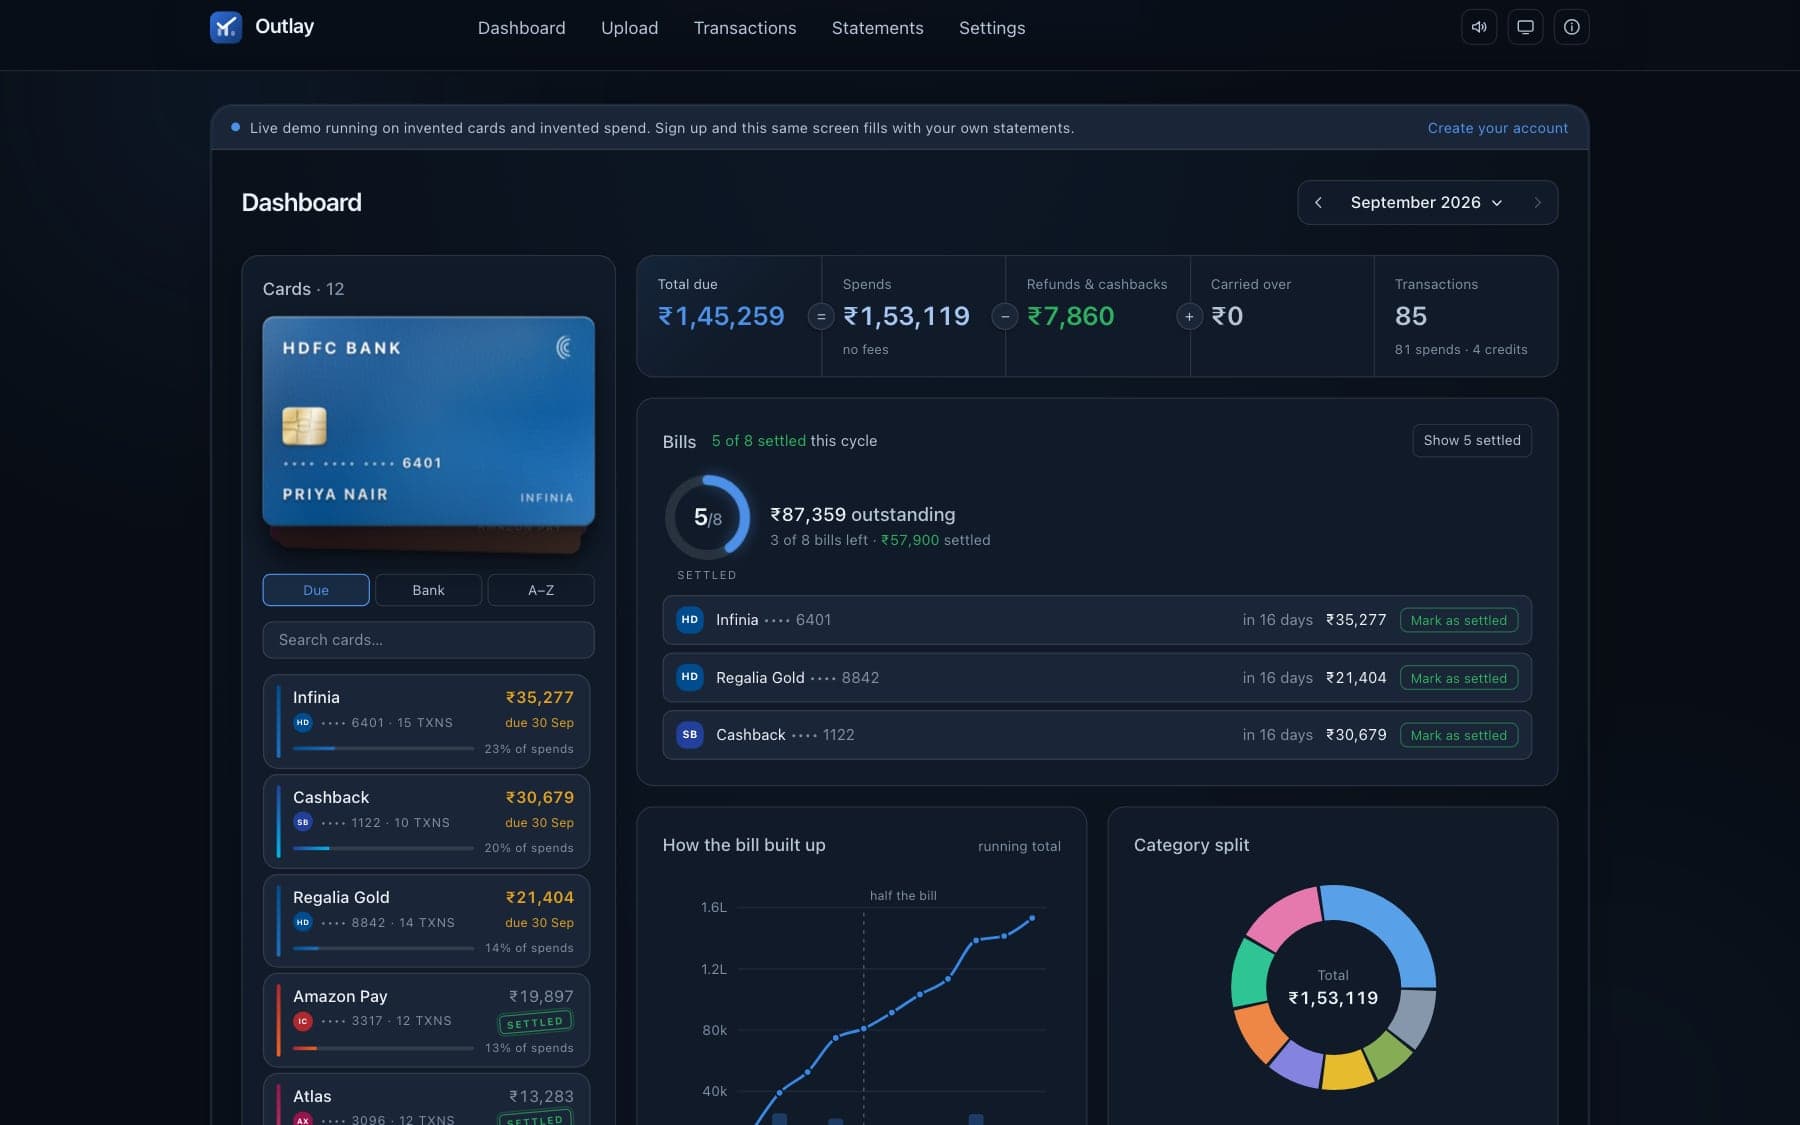Click HD badge in Regalia Gold bill row
This screenshot has height=1125, width=1800.
pos(690,677)
